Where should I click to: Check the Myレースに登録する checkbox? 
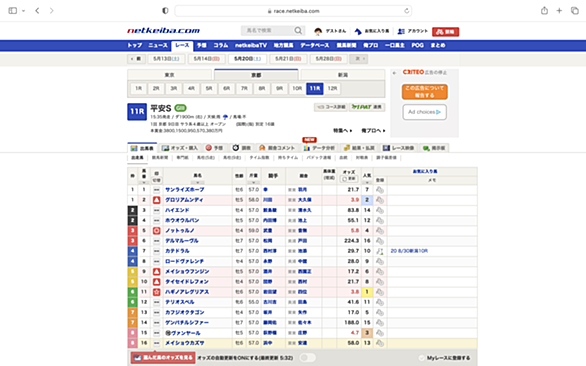click(x=422, y=358)
